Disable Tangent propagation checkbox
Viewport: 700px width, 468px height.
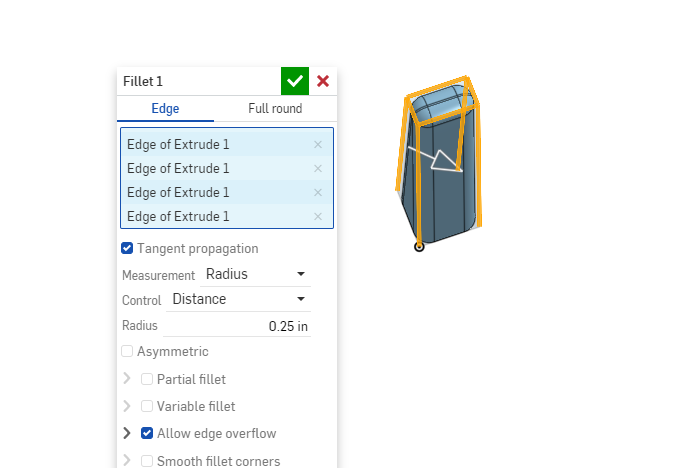coord(127,248)
